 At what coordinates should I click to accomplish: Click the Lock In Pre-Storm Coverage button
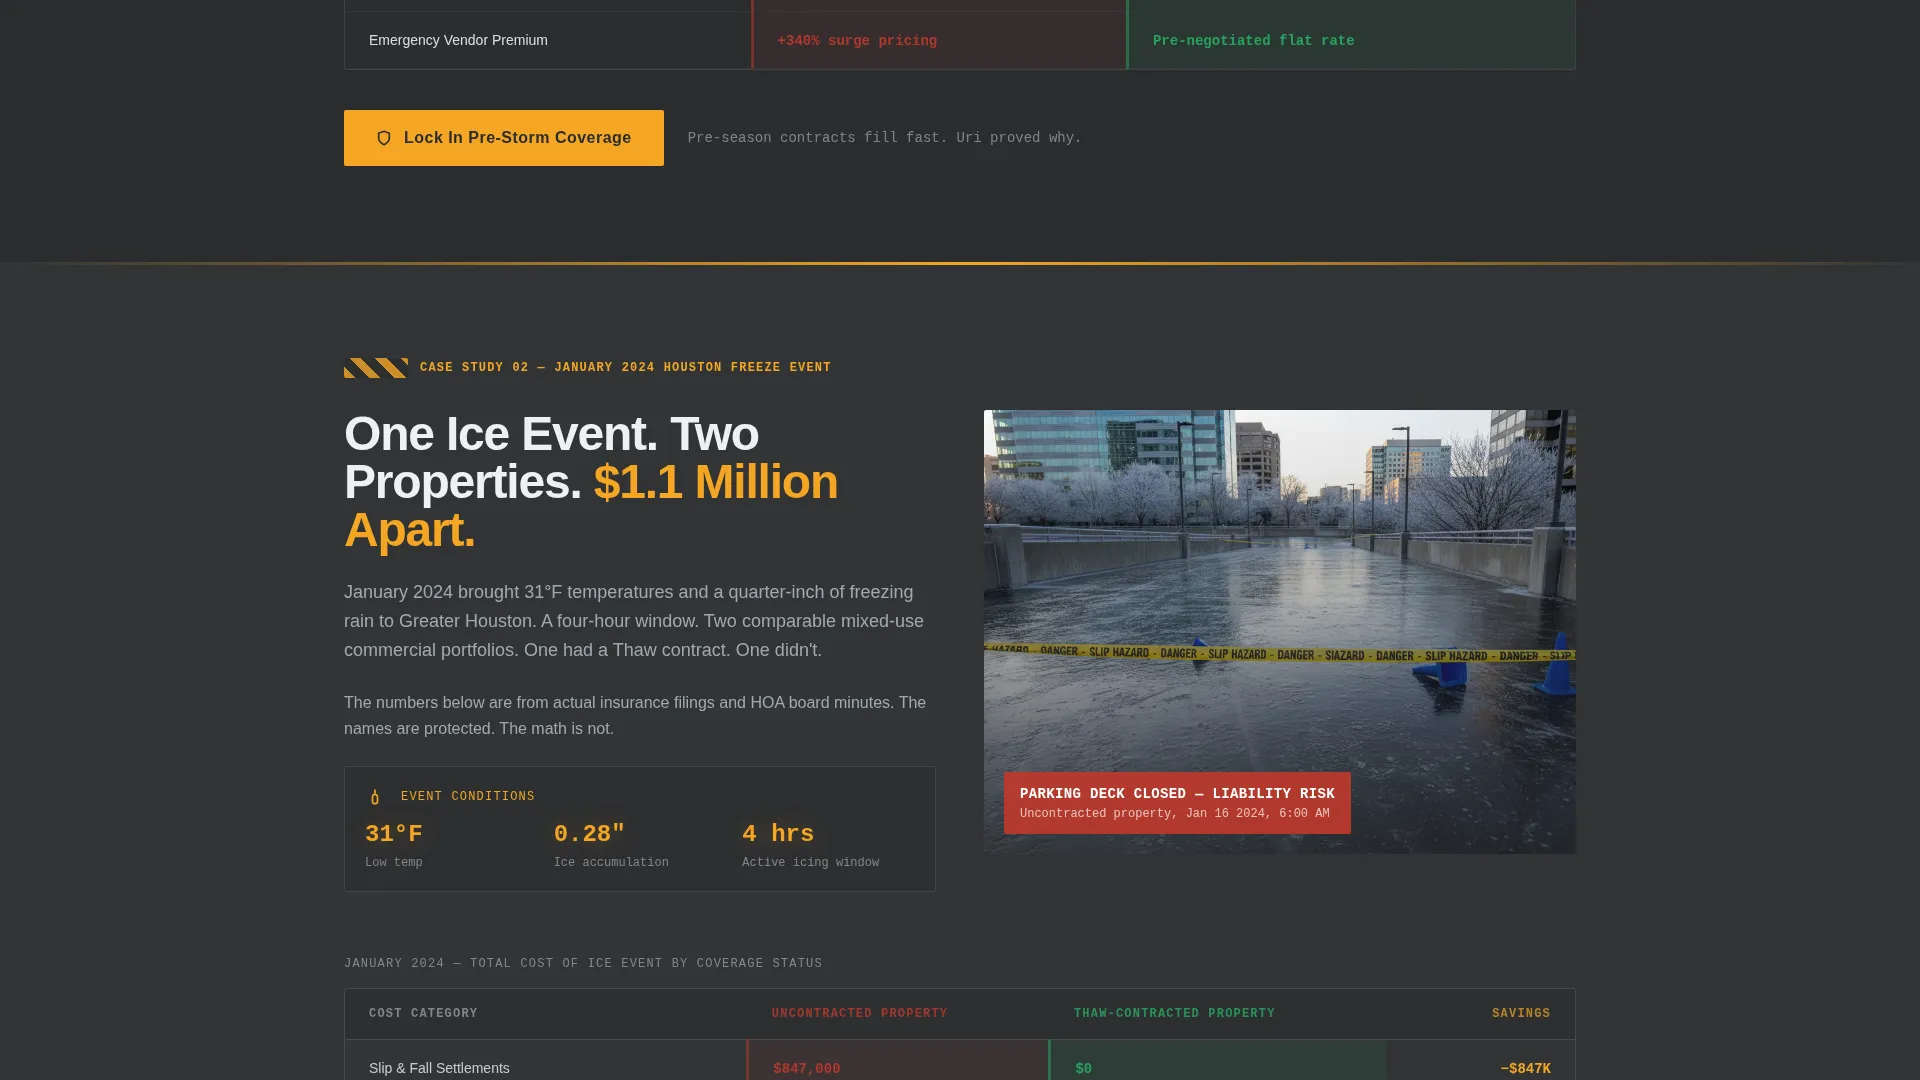tap(503, 138)
